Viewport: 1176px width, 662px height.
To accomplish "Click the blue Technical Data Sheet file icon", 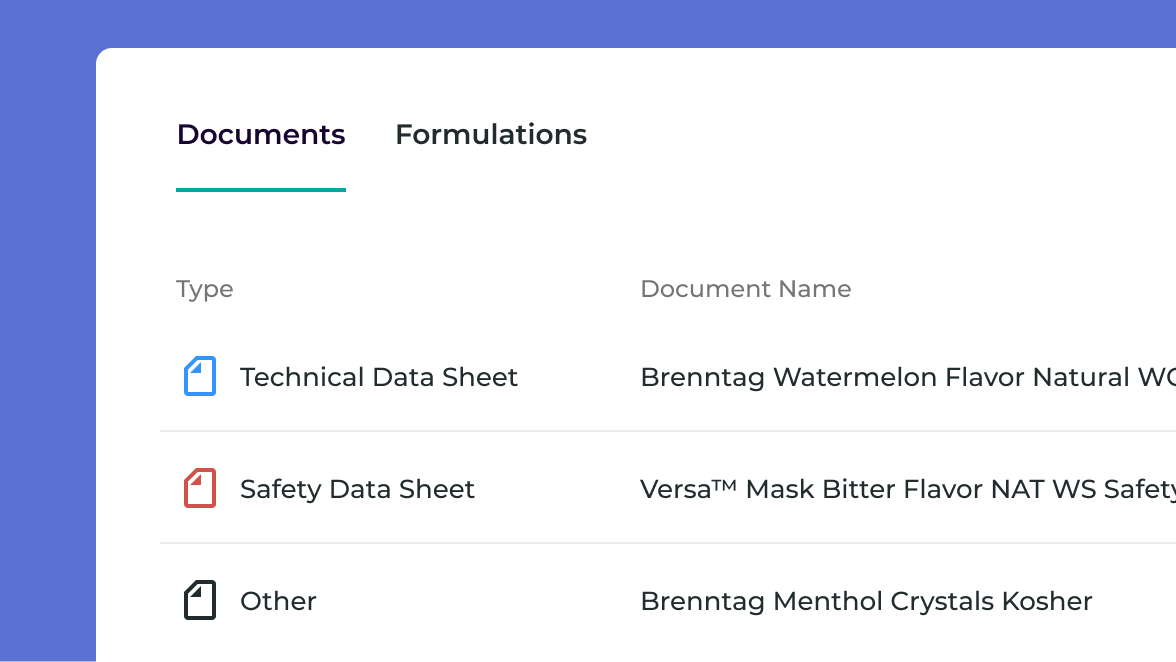I will tap(200, 377).
